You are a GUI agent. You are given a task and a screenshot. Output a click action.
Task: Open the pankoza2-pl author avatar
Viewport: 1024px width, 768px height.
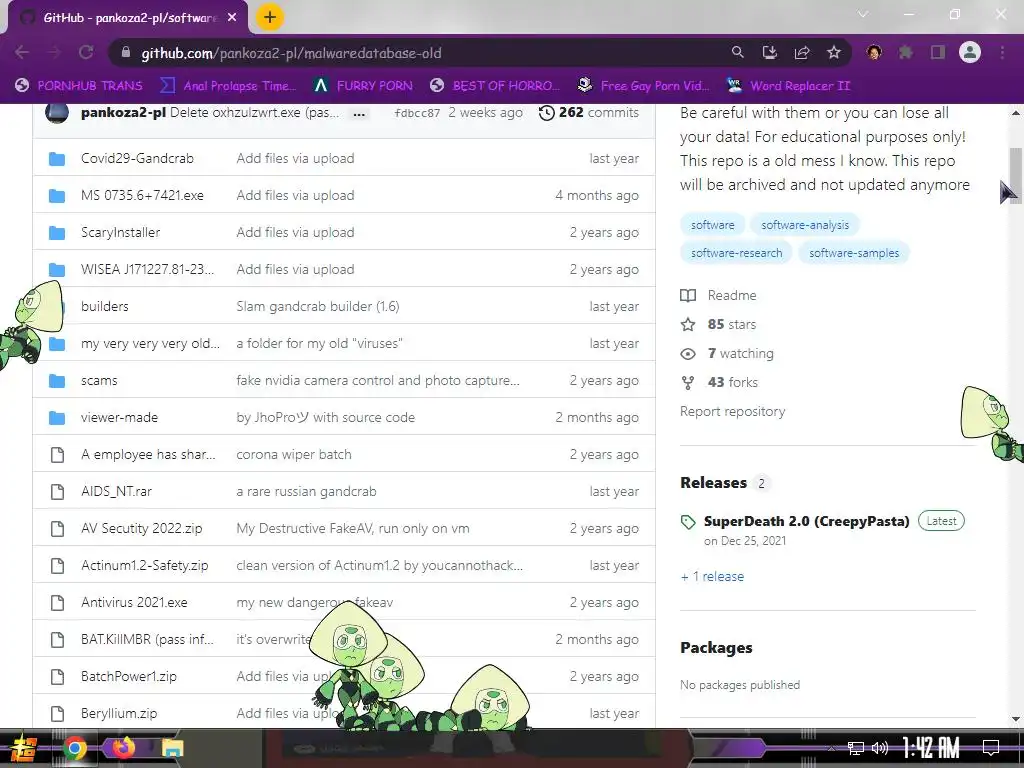point(57,112)
